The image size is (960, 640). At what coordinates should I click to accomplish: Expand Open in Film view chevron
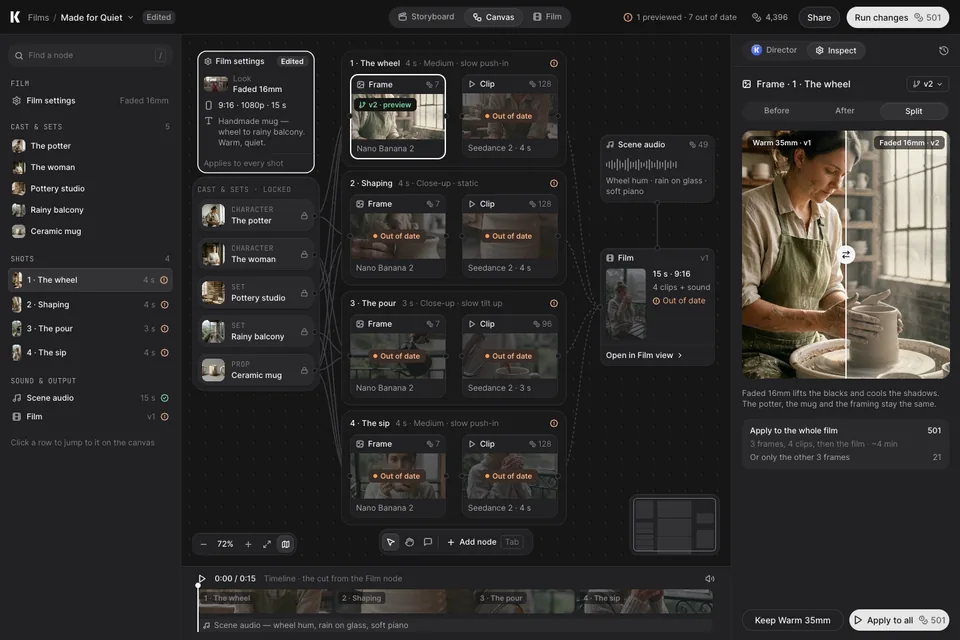(x=680, y=355)
